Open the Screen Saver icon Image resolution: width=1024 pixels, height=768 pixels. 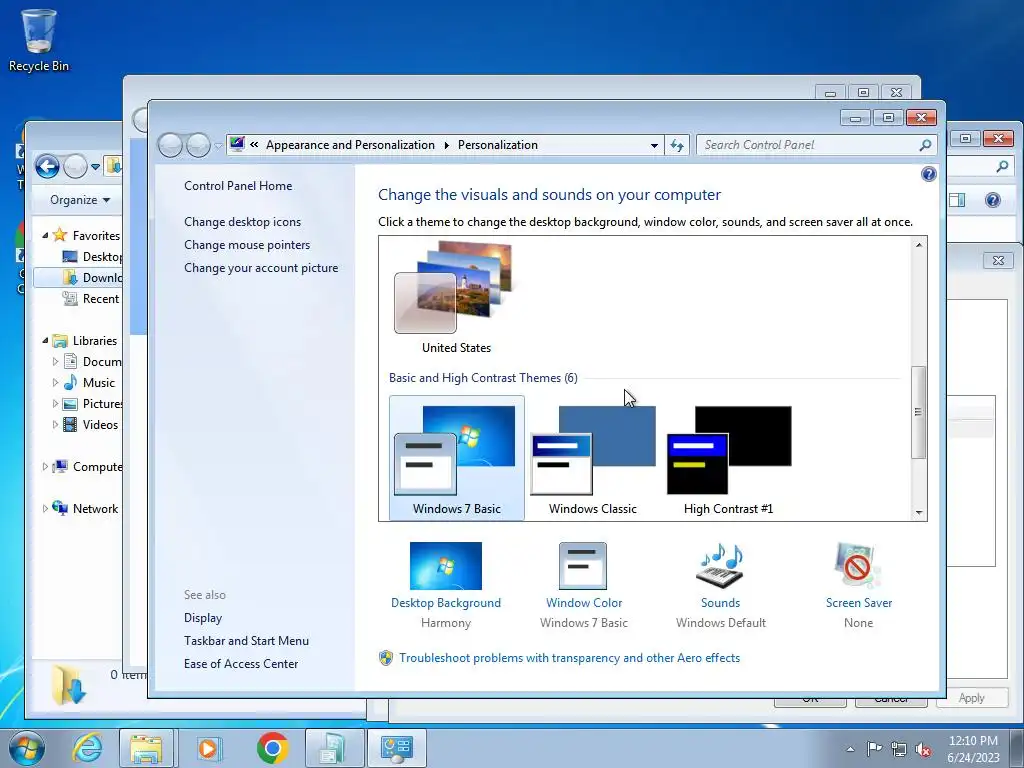857,566
